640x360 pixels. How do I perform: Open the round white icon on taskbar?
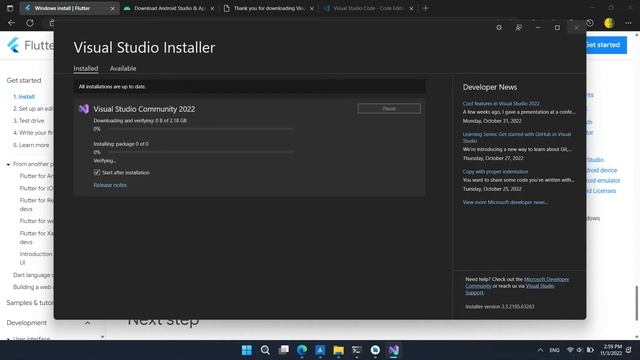[375, 350]
